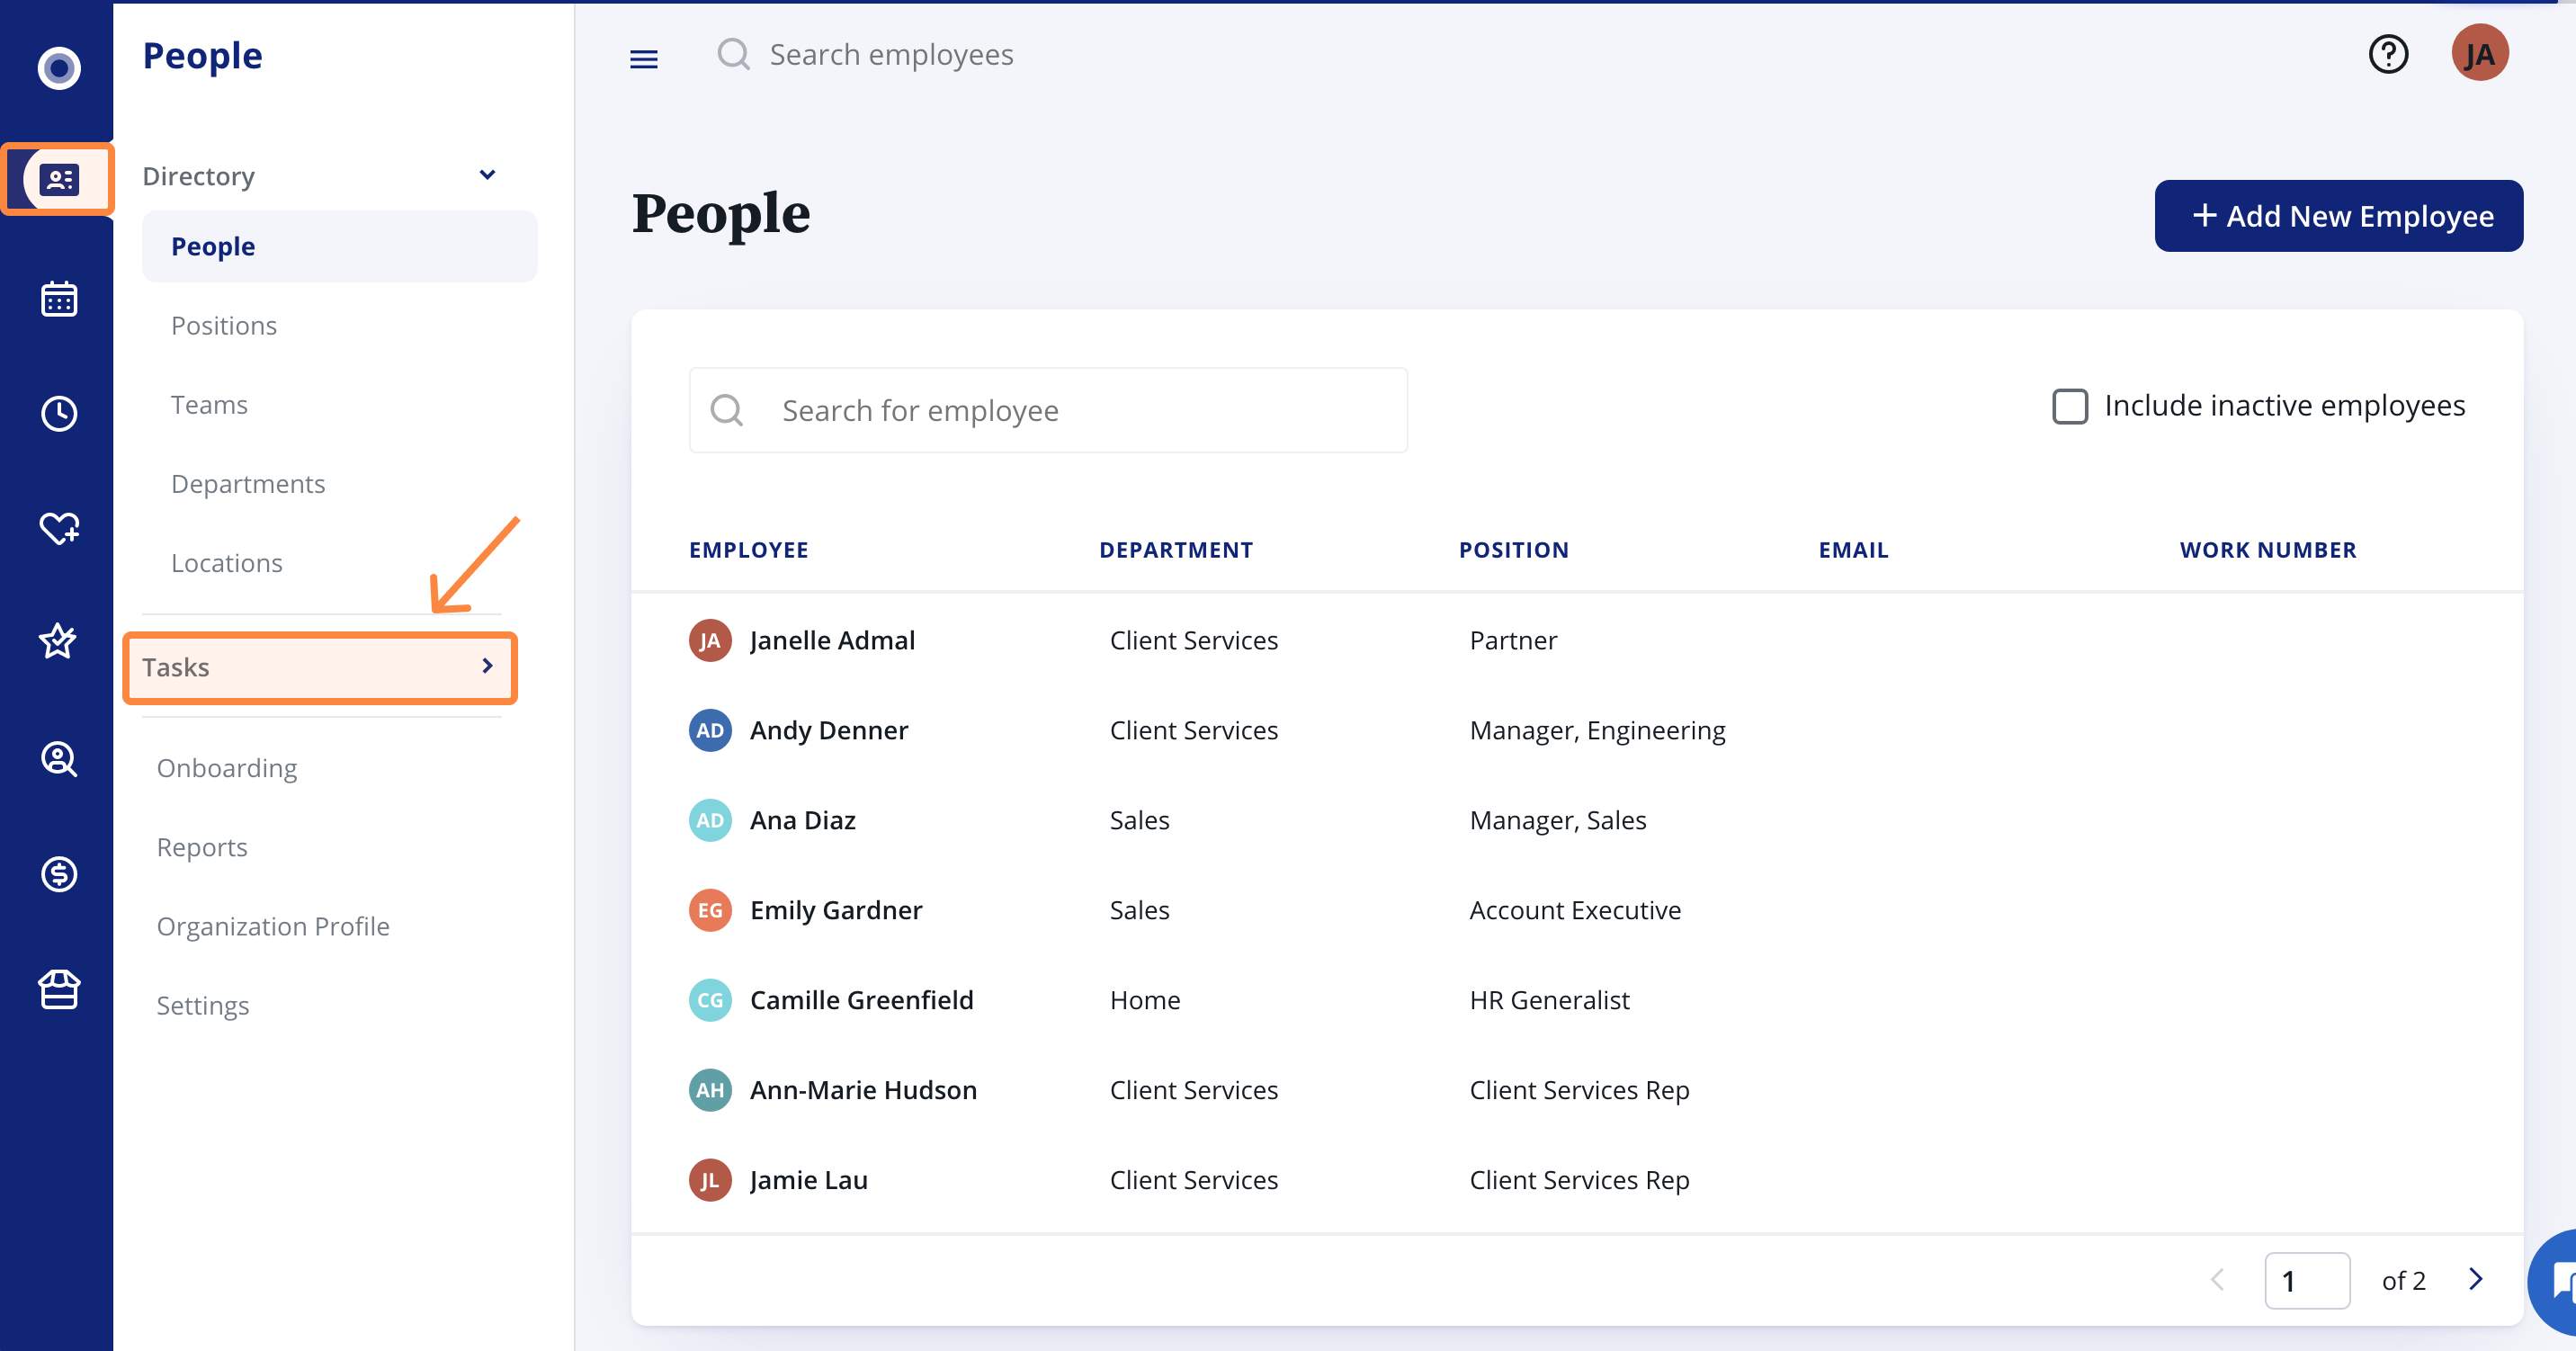Click Ana Diaz's AD avatar
The width and height of the screenshot is (2576, 1351).
click(710, 821)
